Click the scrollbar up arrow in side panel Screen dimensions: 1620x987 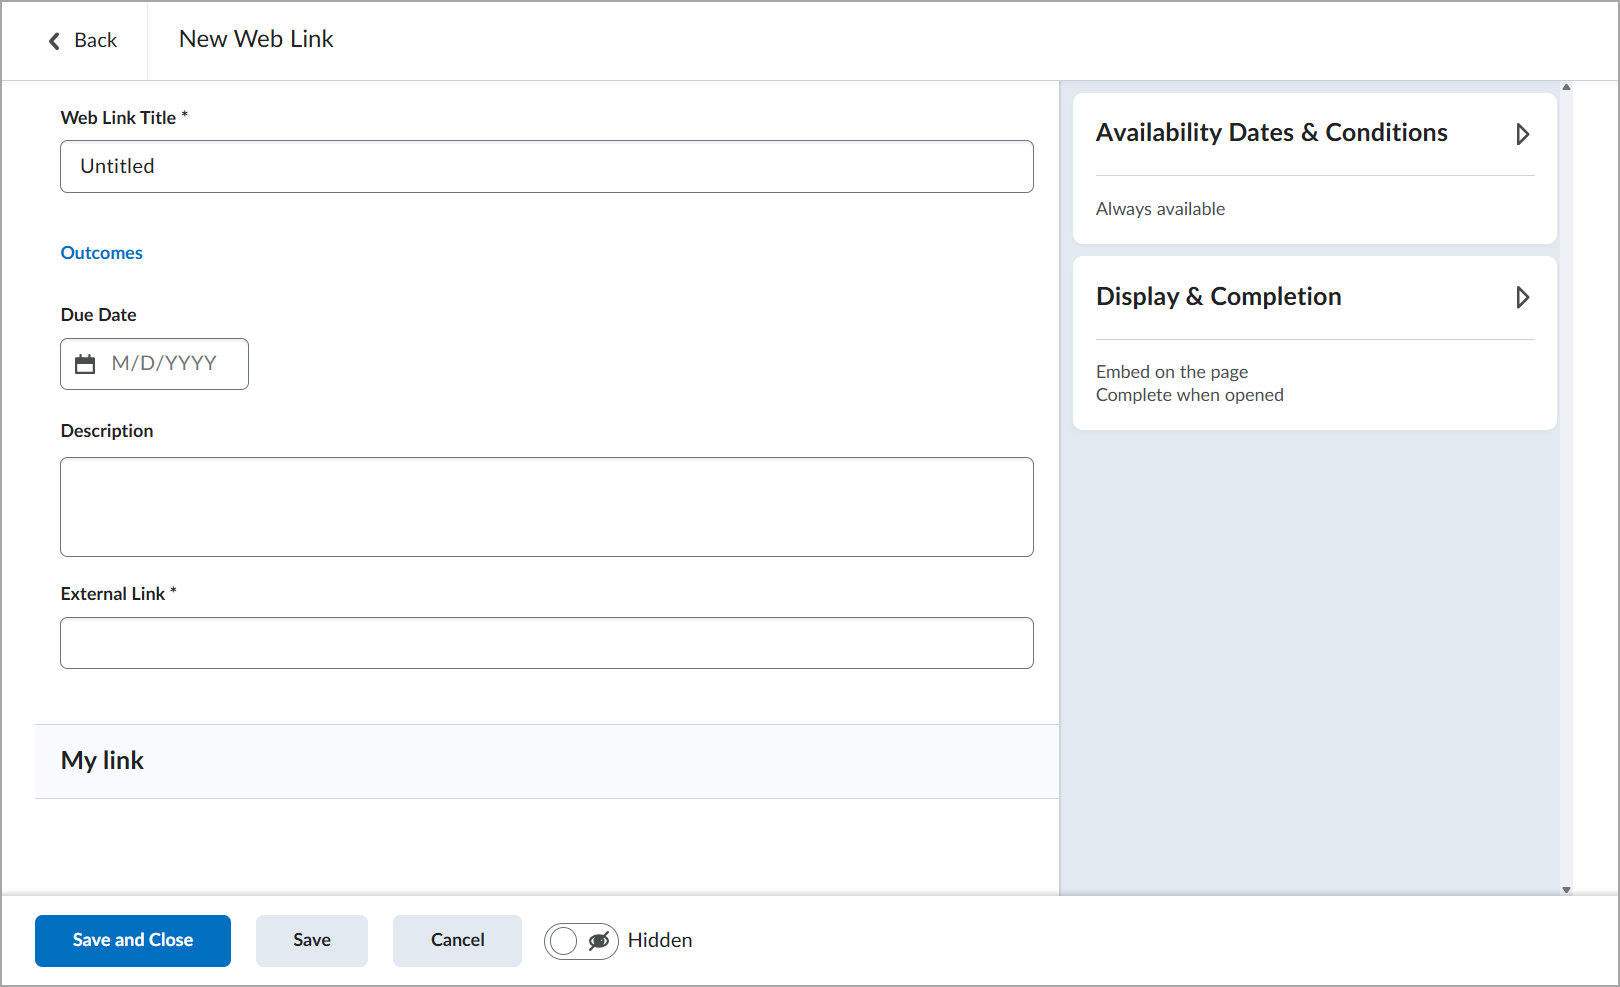click(x=1566, y=87)
